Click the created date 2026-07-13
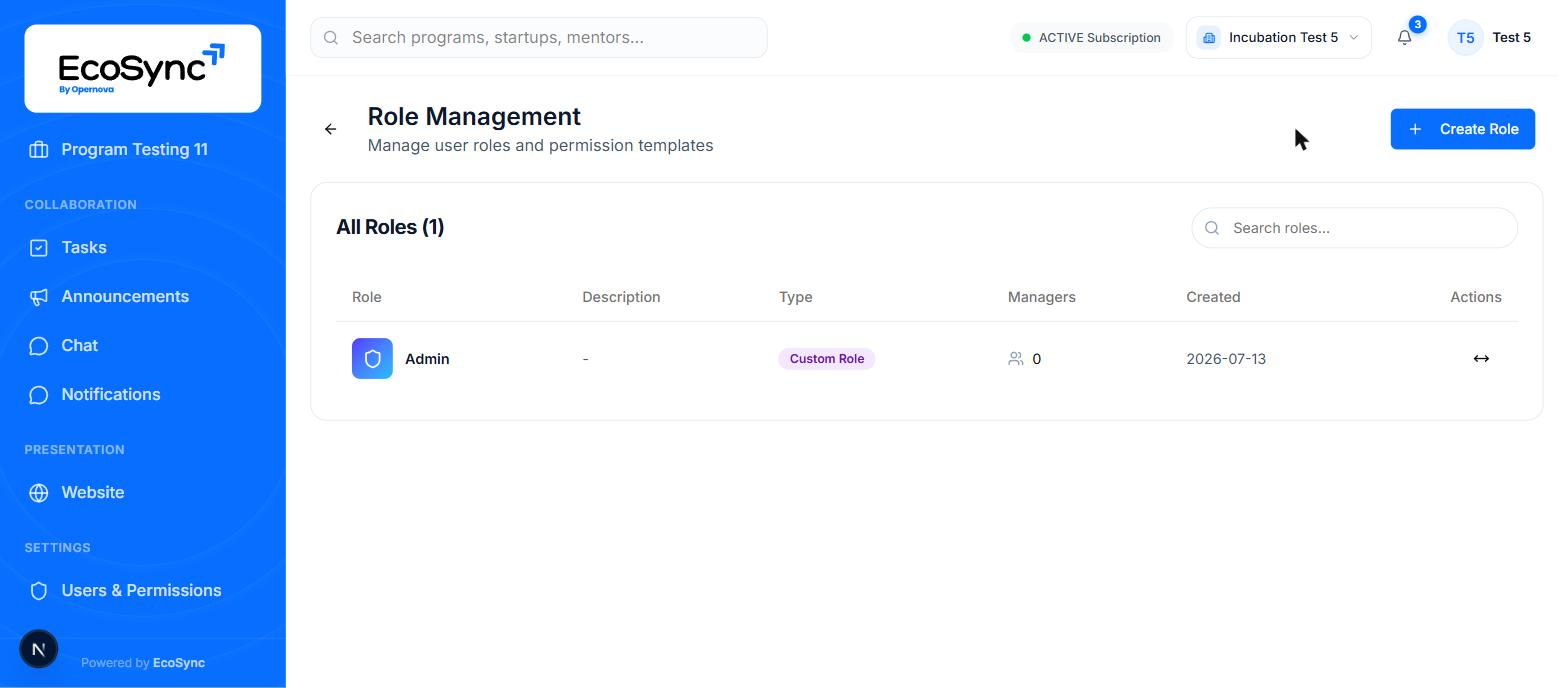The image size is (1558, 688). point(1226,359)
